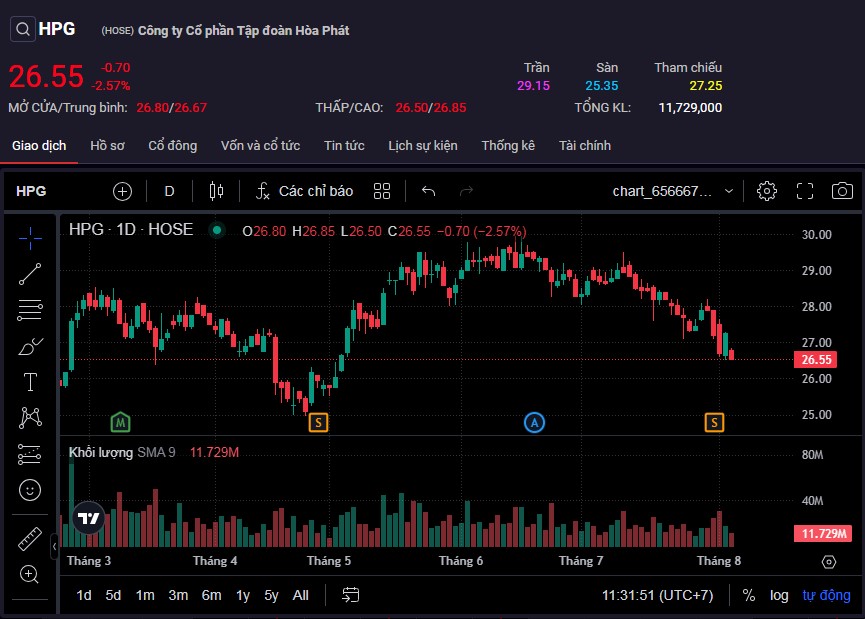Viewport: 865px width, 619px height.
Task: Click the blue 'A' event marker on timeline
Action: click(535, 422)
